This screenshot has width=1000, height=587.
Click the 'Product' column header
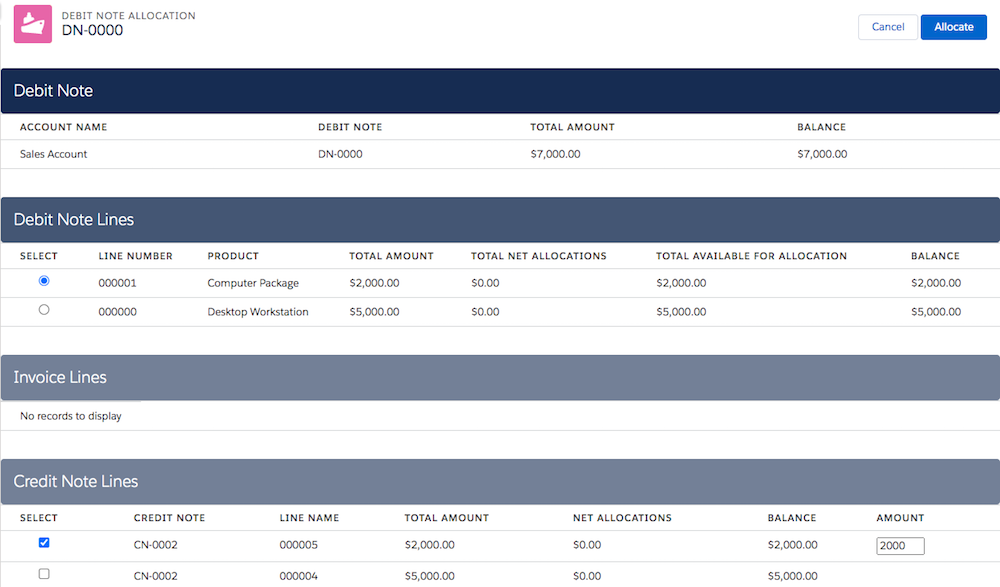pos(233,256)
